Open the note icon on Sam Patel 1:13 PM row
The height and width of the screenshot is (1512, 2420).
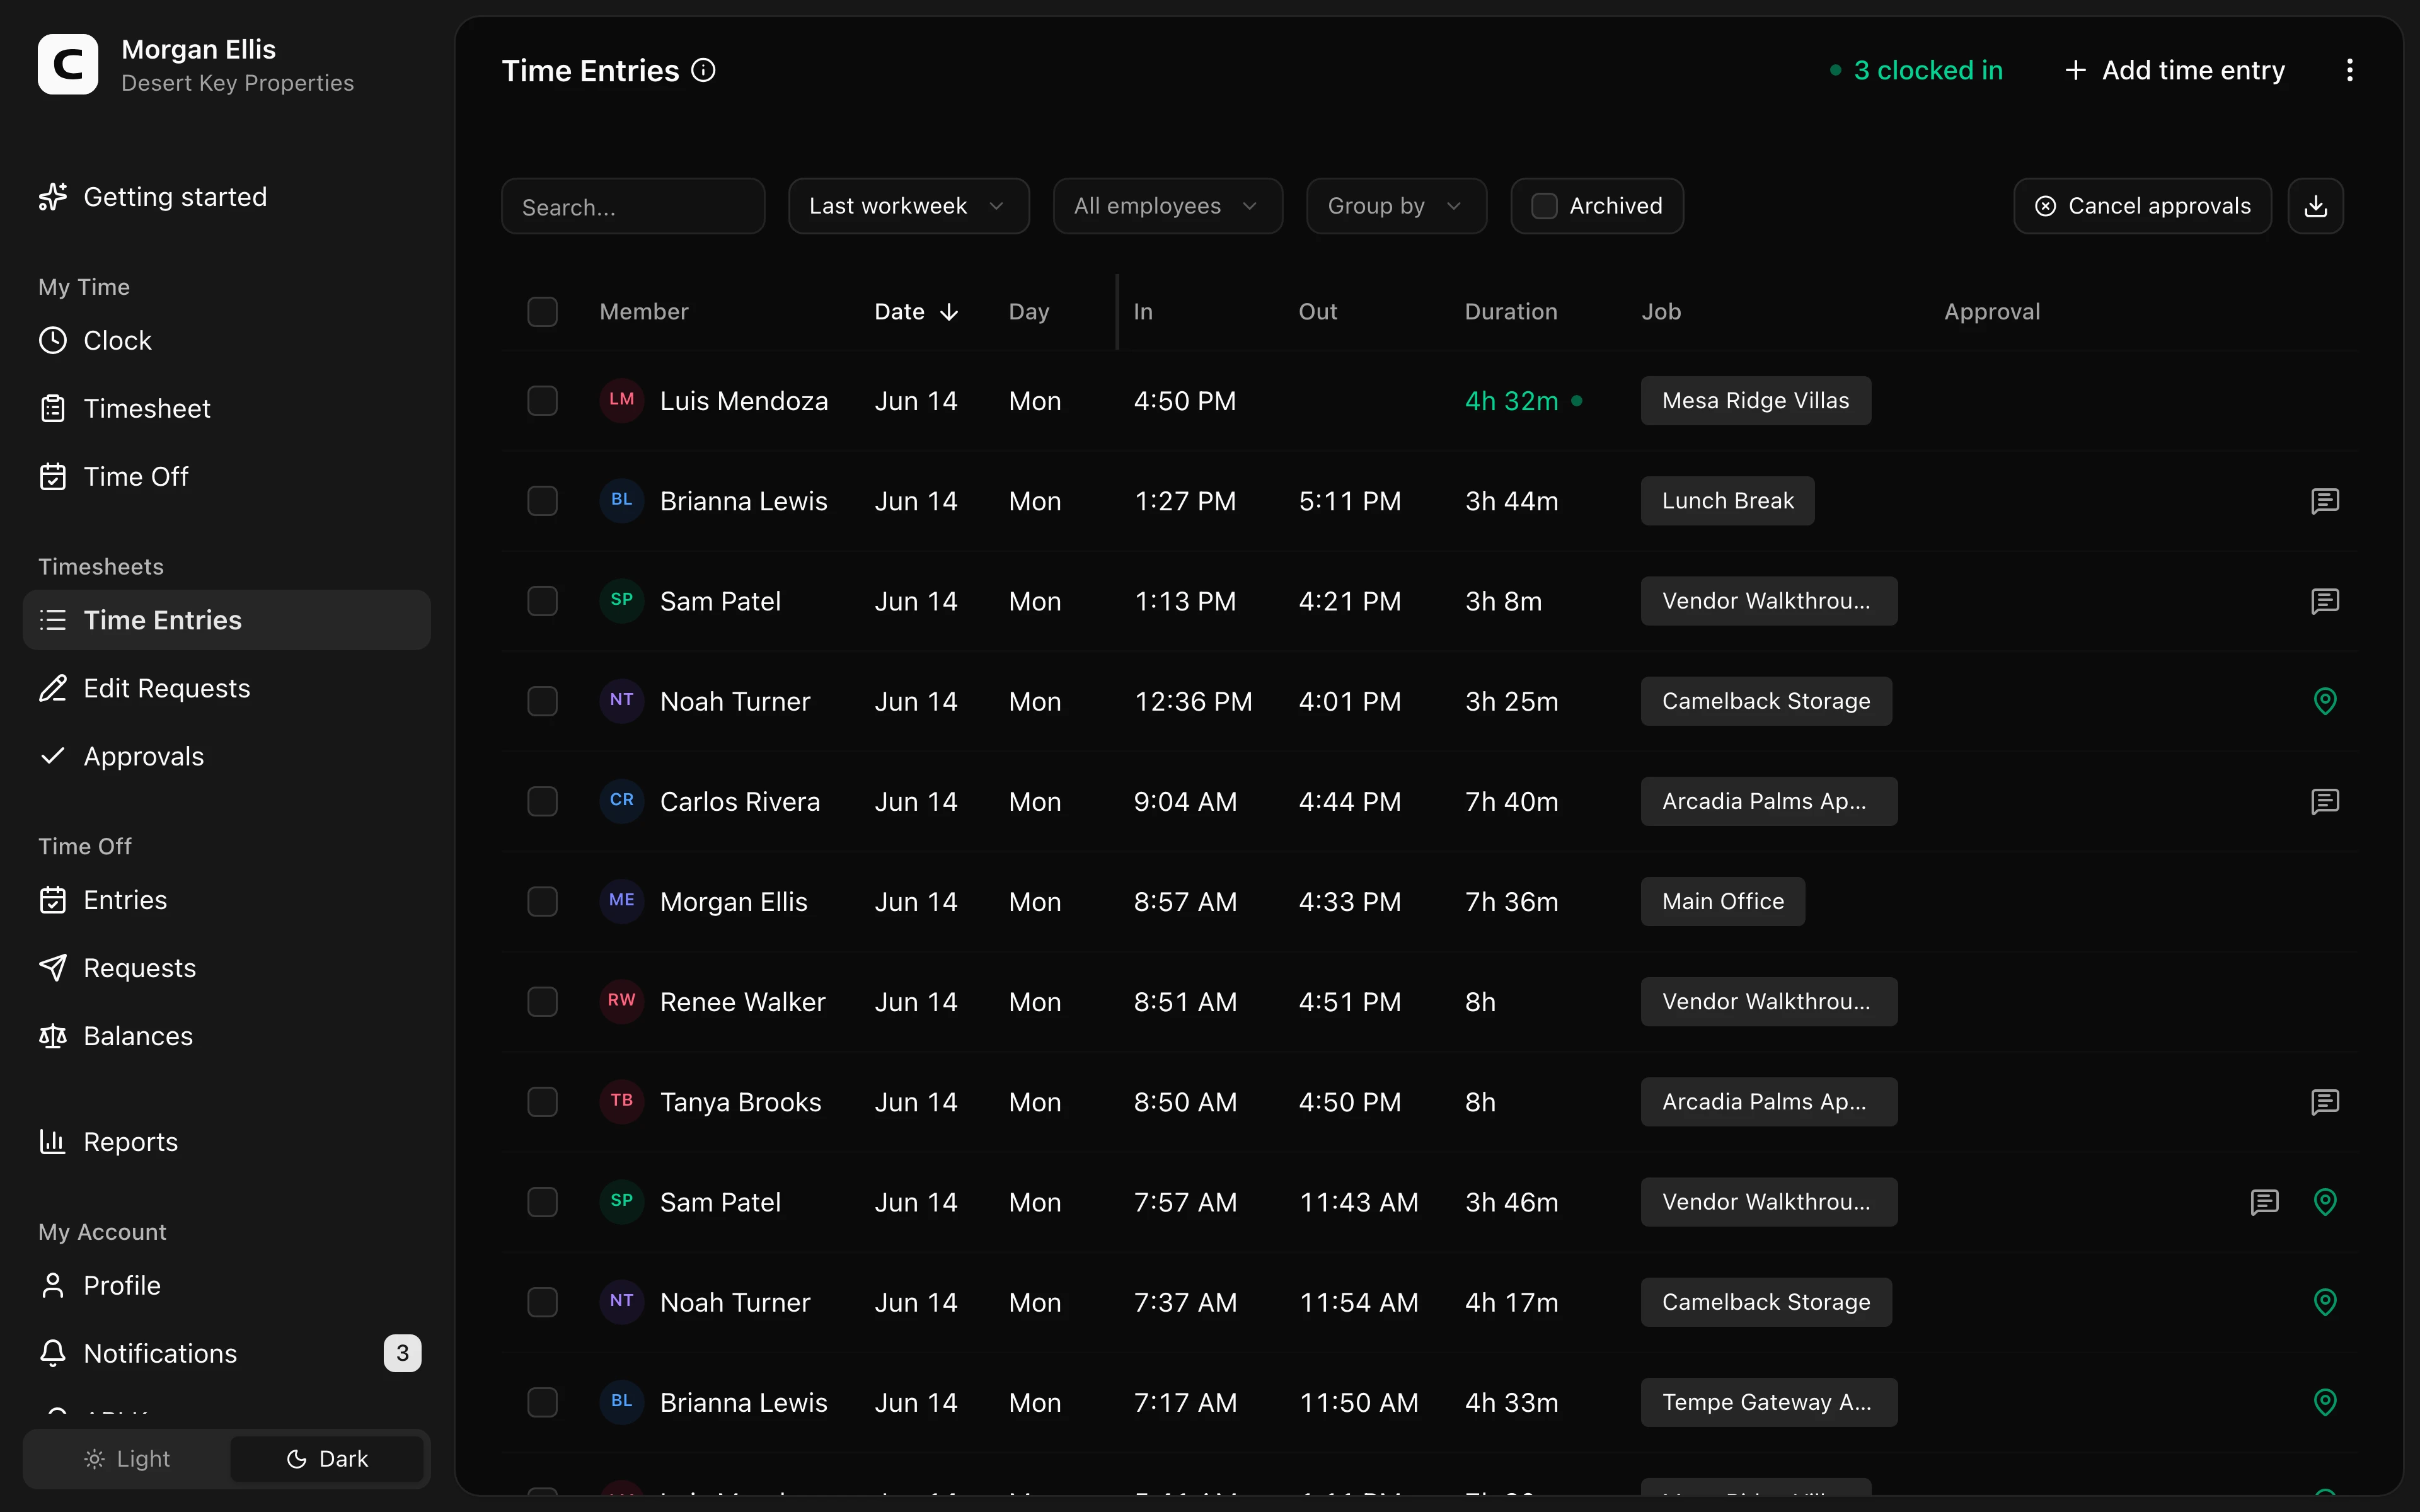[x=2325, y=601]
